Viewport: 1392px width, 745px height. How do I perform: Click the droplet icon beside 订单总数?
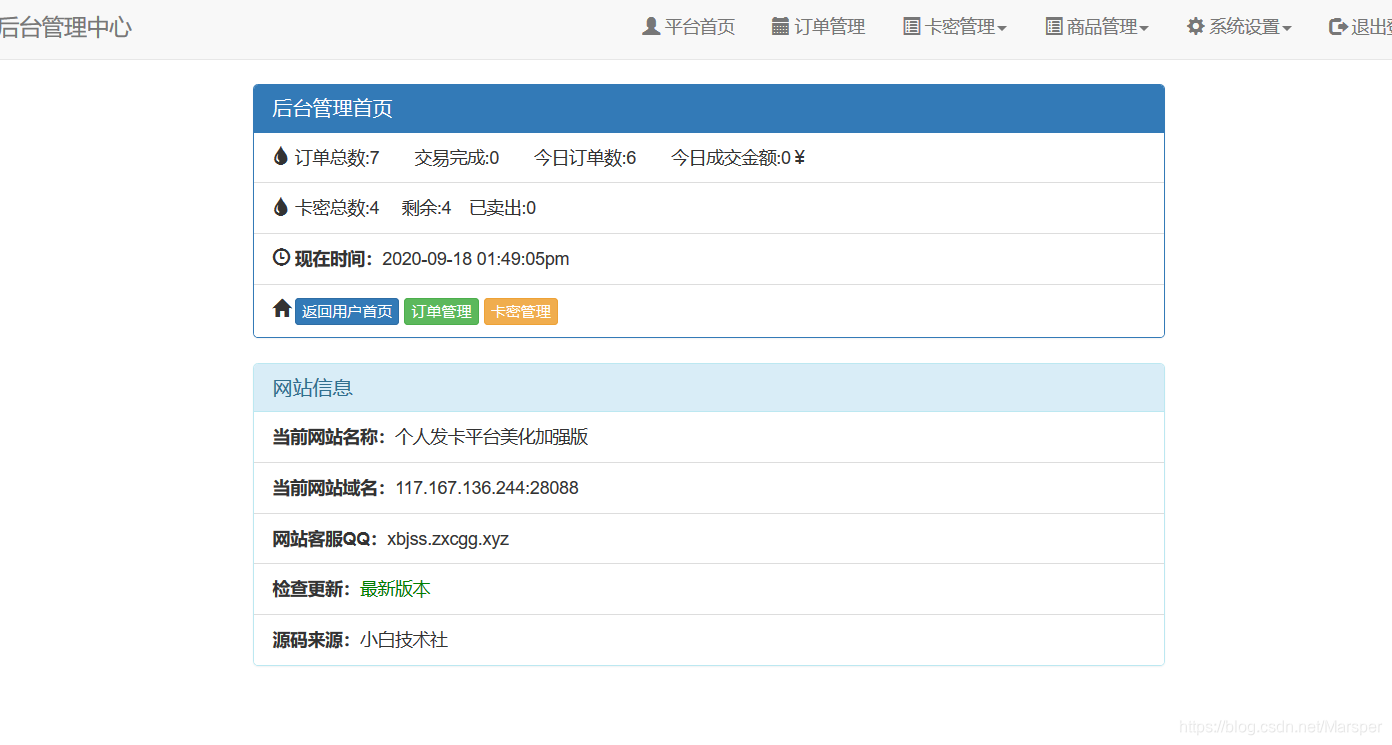point(281,156)
